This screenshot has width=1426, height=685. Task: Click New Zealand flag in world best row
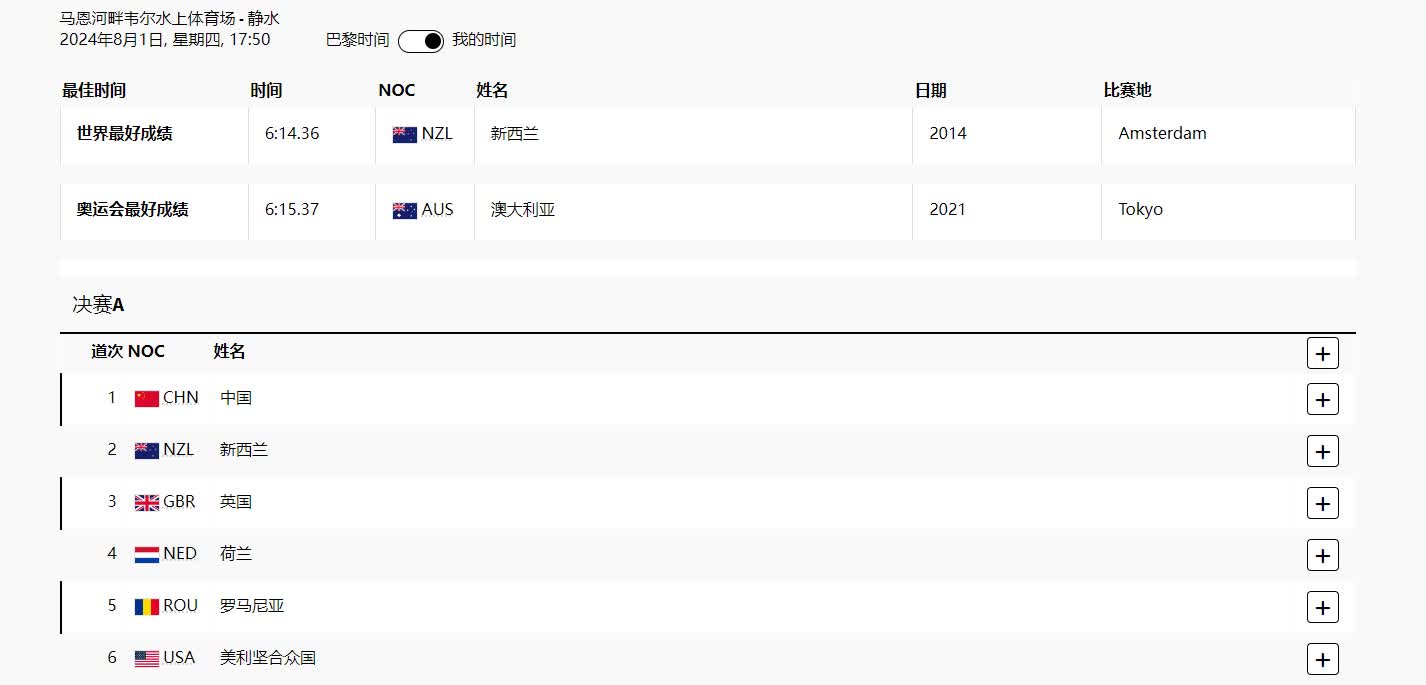(x=405, y=134)
